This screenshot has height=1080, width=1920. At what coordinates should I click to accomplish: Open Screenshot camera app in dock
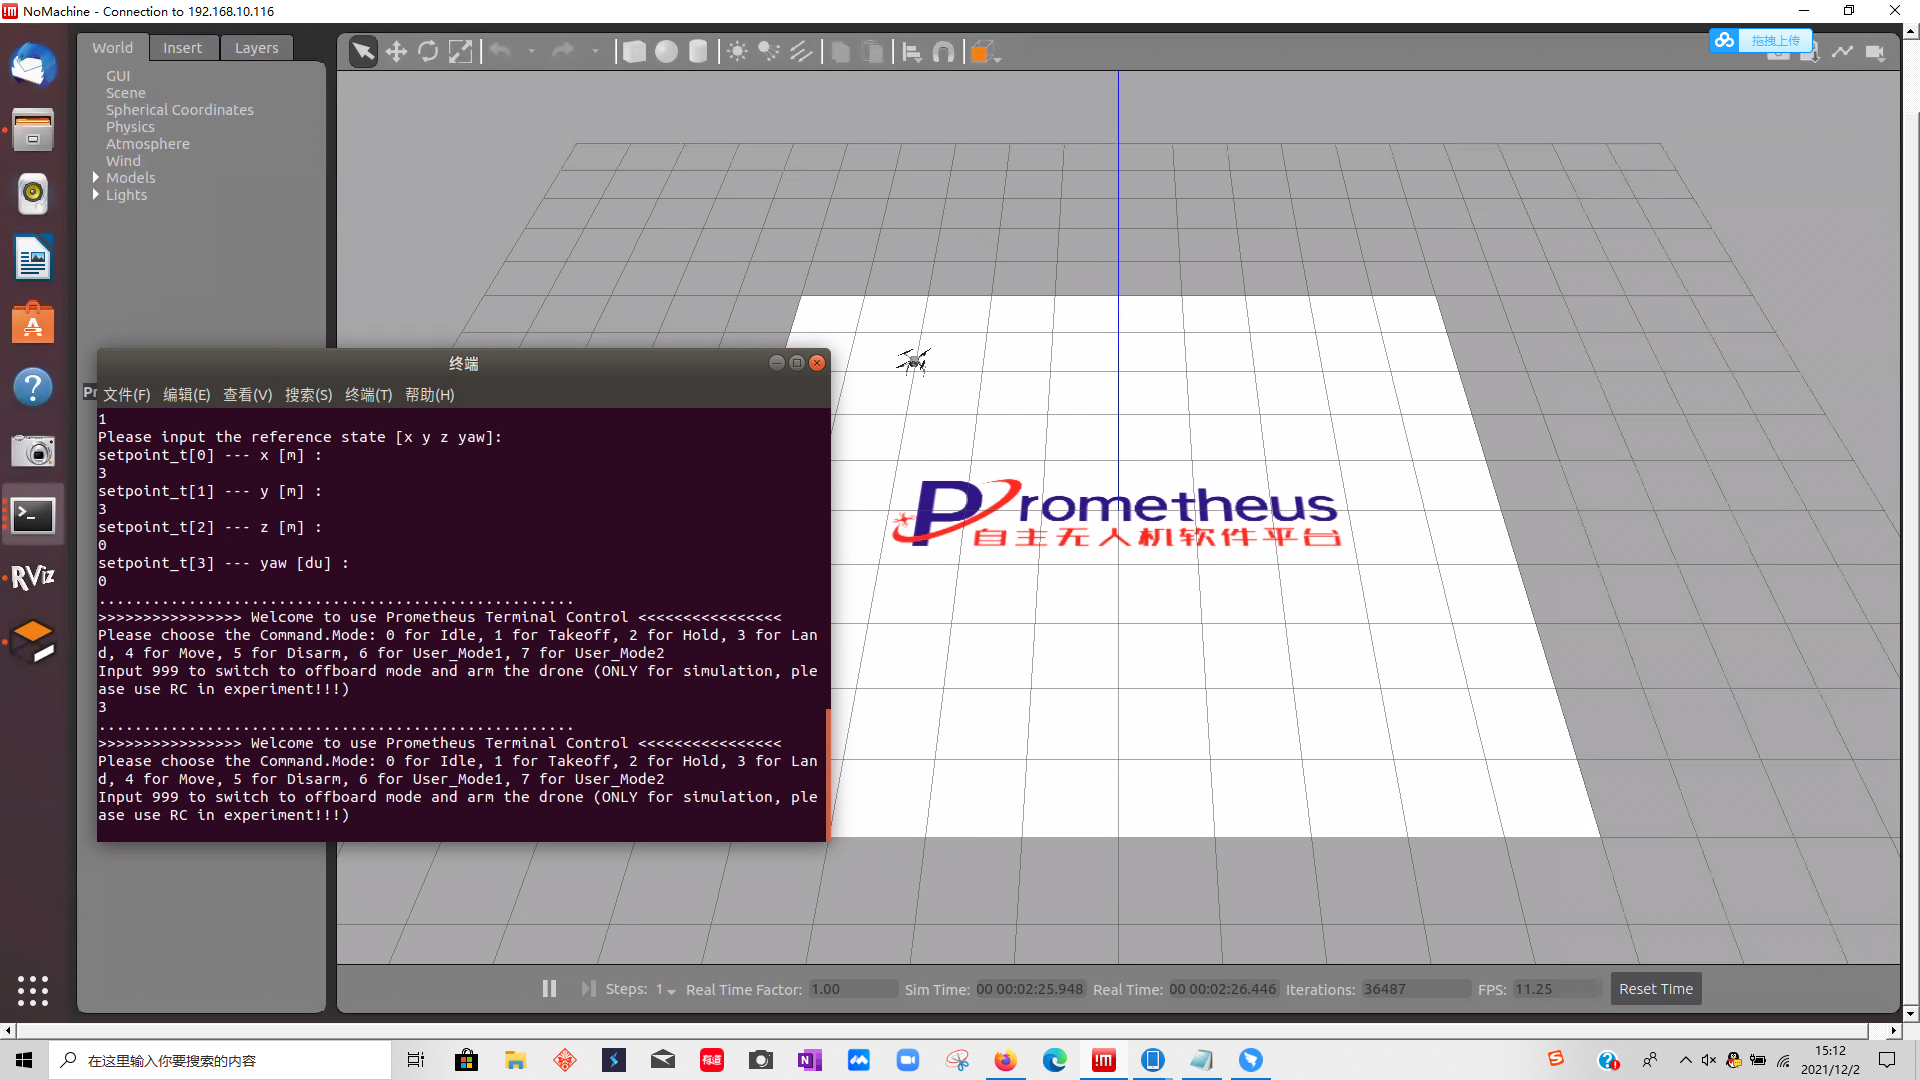click(33, 451)
